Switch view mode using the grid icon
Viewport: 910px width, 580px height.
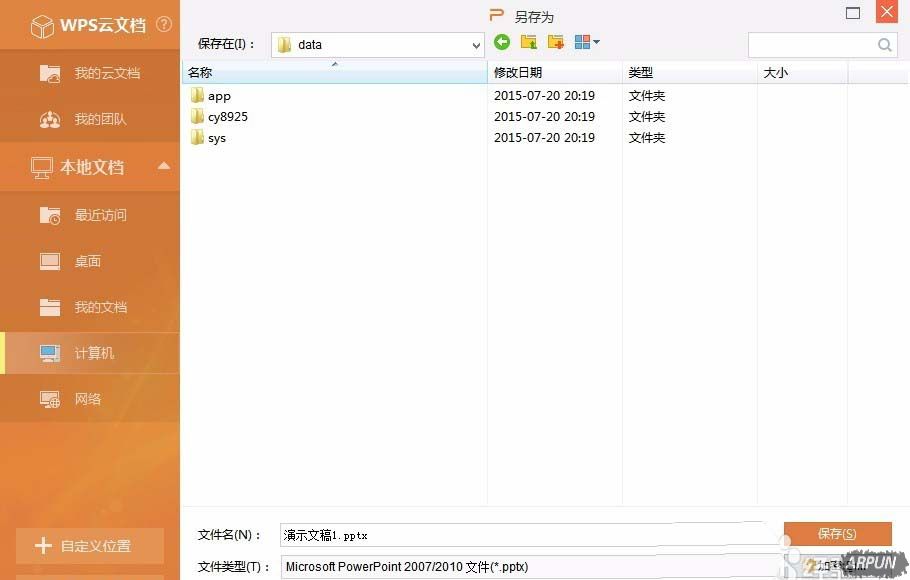(x=581, y=44)
